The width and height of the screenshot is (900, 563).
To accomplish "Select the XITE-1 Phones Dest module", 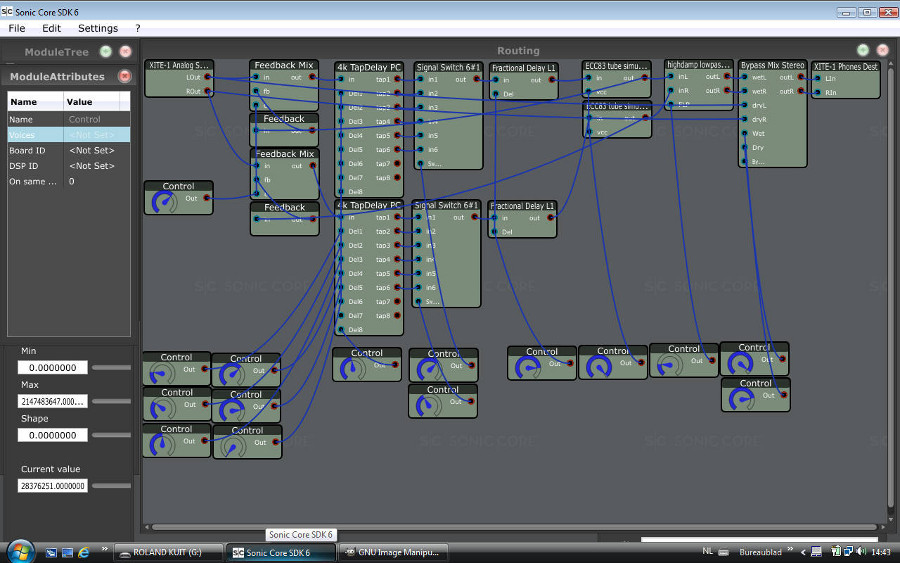I will coord(845,66).
